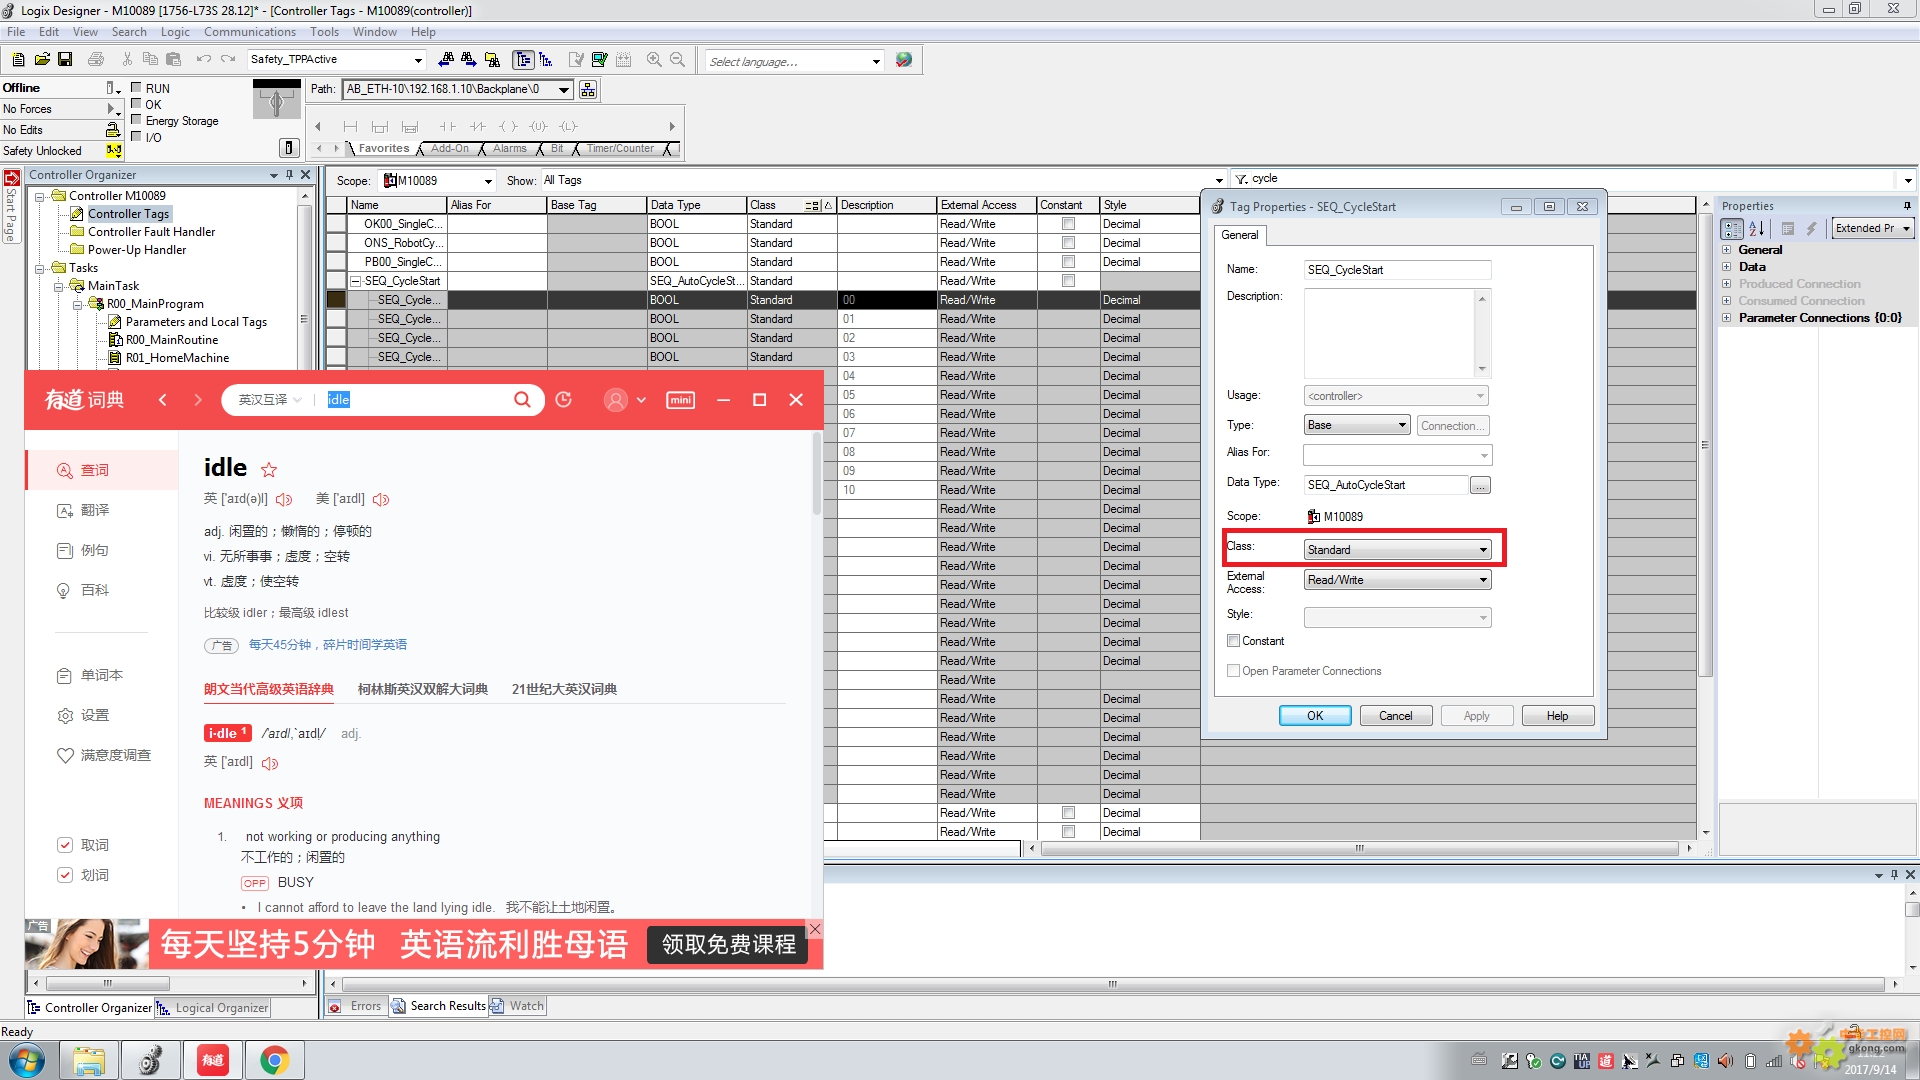
Task: Click the Find Previous binoculars icon
Action: pos(446,60)
